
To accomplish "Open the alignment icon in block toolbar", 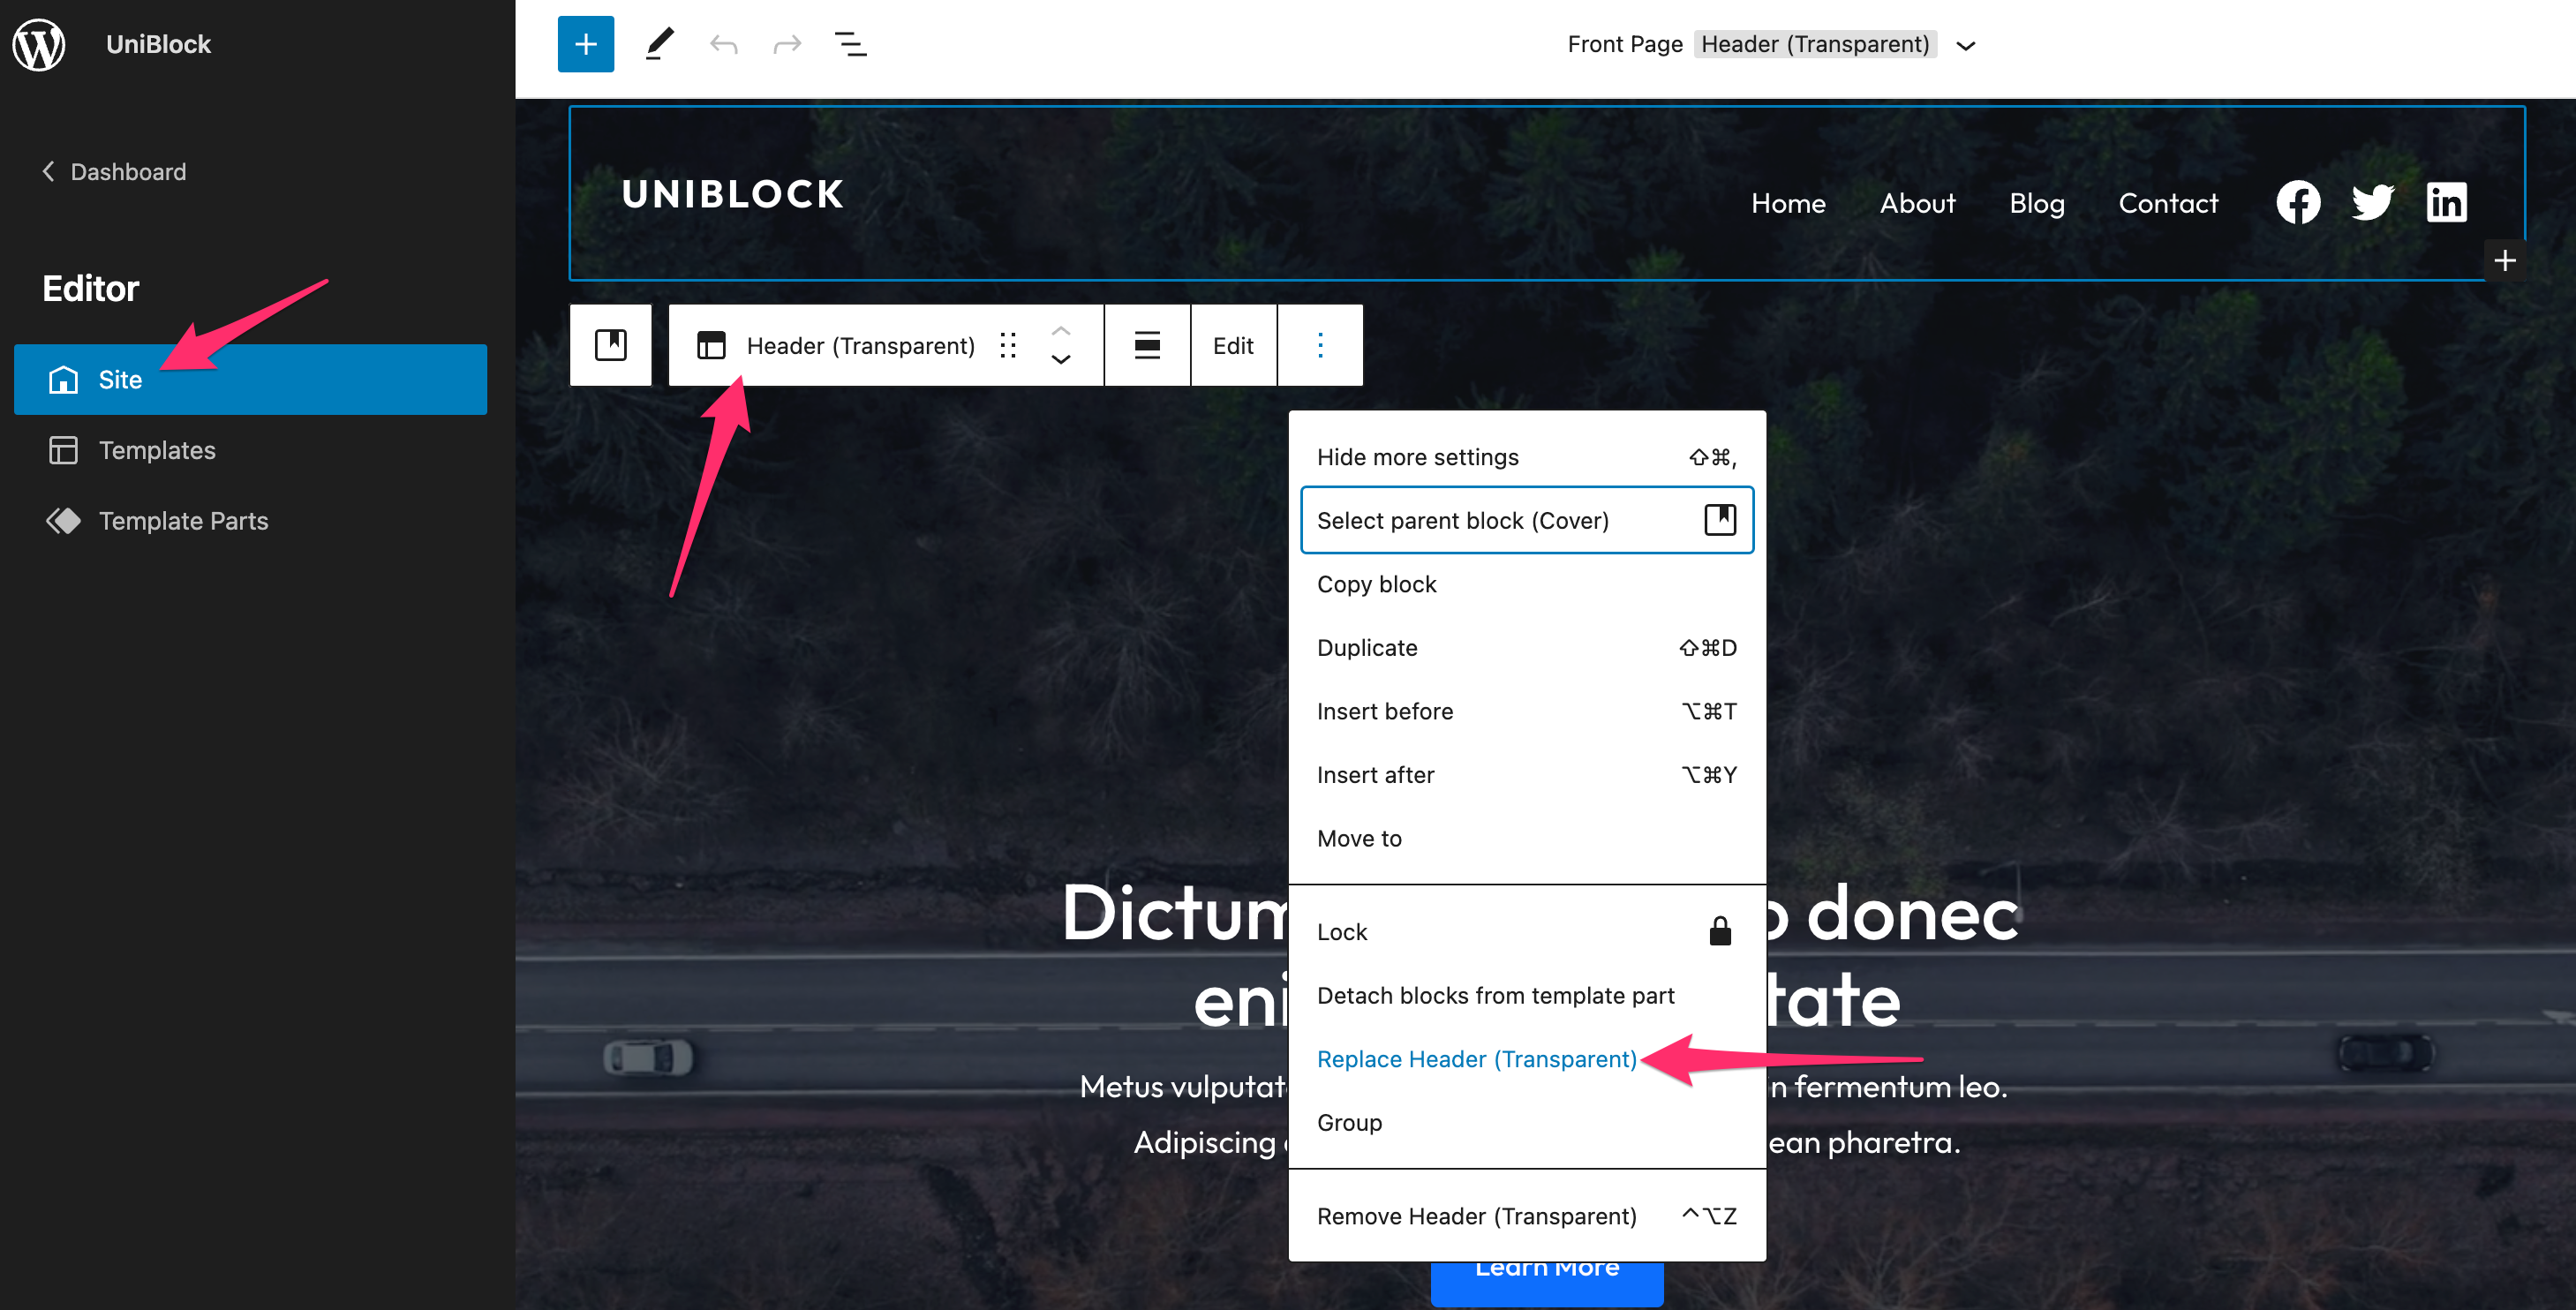I will (x=1147, y=345).
